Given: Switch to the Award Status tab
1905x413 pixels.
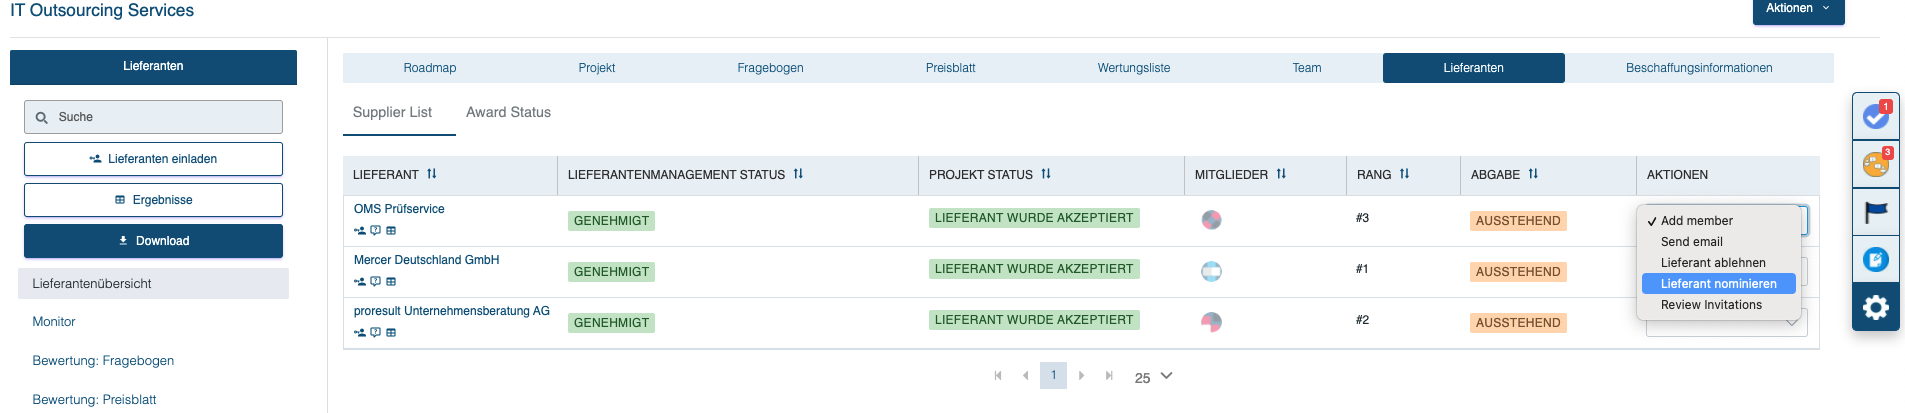Looking at the screenshot, I should pos(508,113).
